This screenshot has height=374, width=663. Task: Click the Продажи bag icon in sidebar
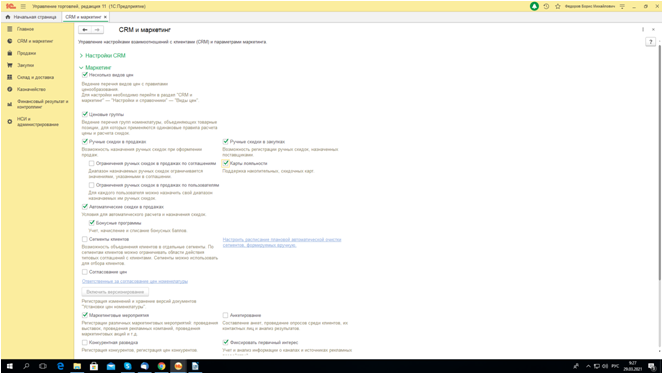click(x=10, y=53)
